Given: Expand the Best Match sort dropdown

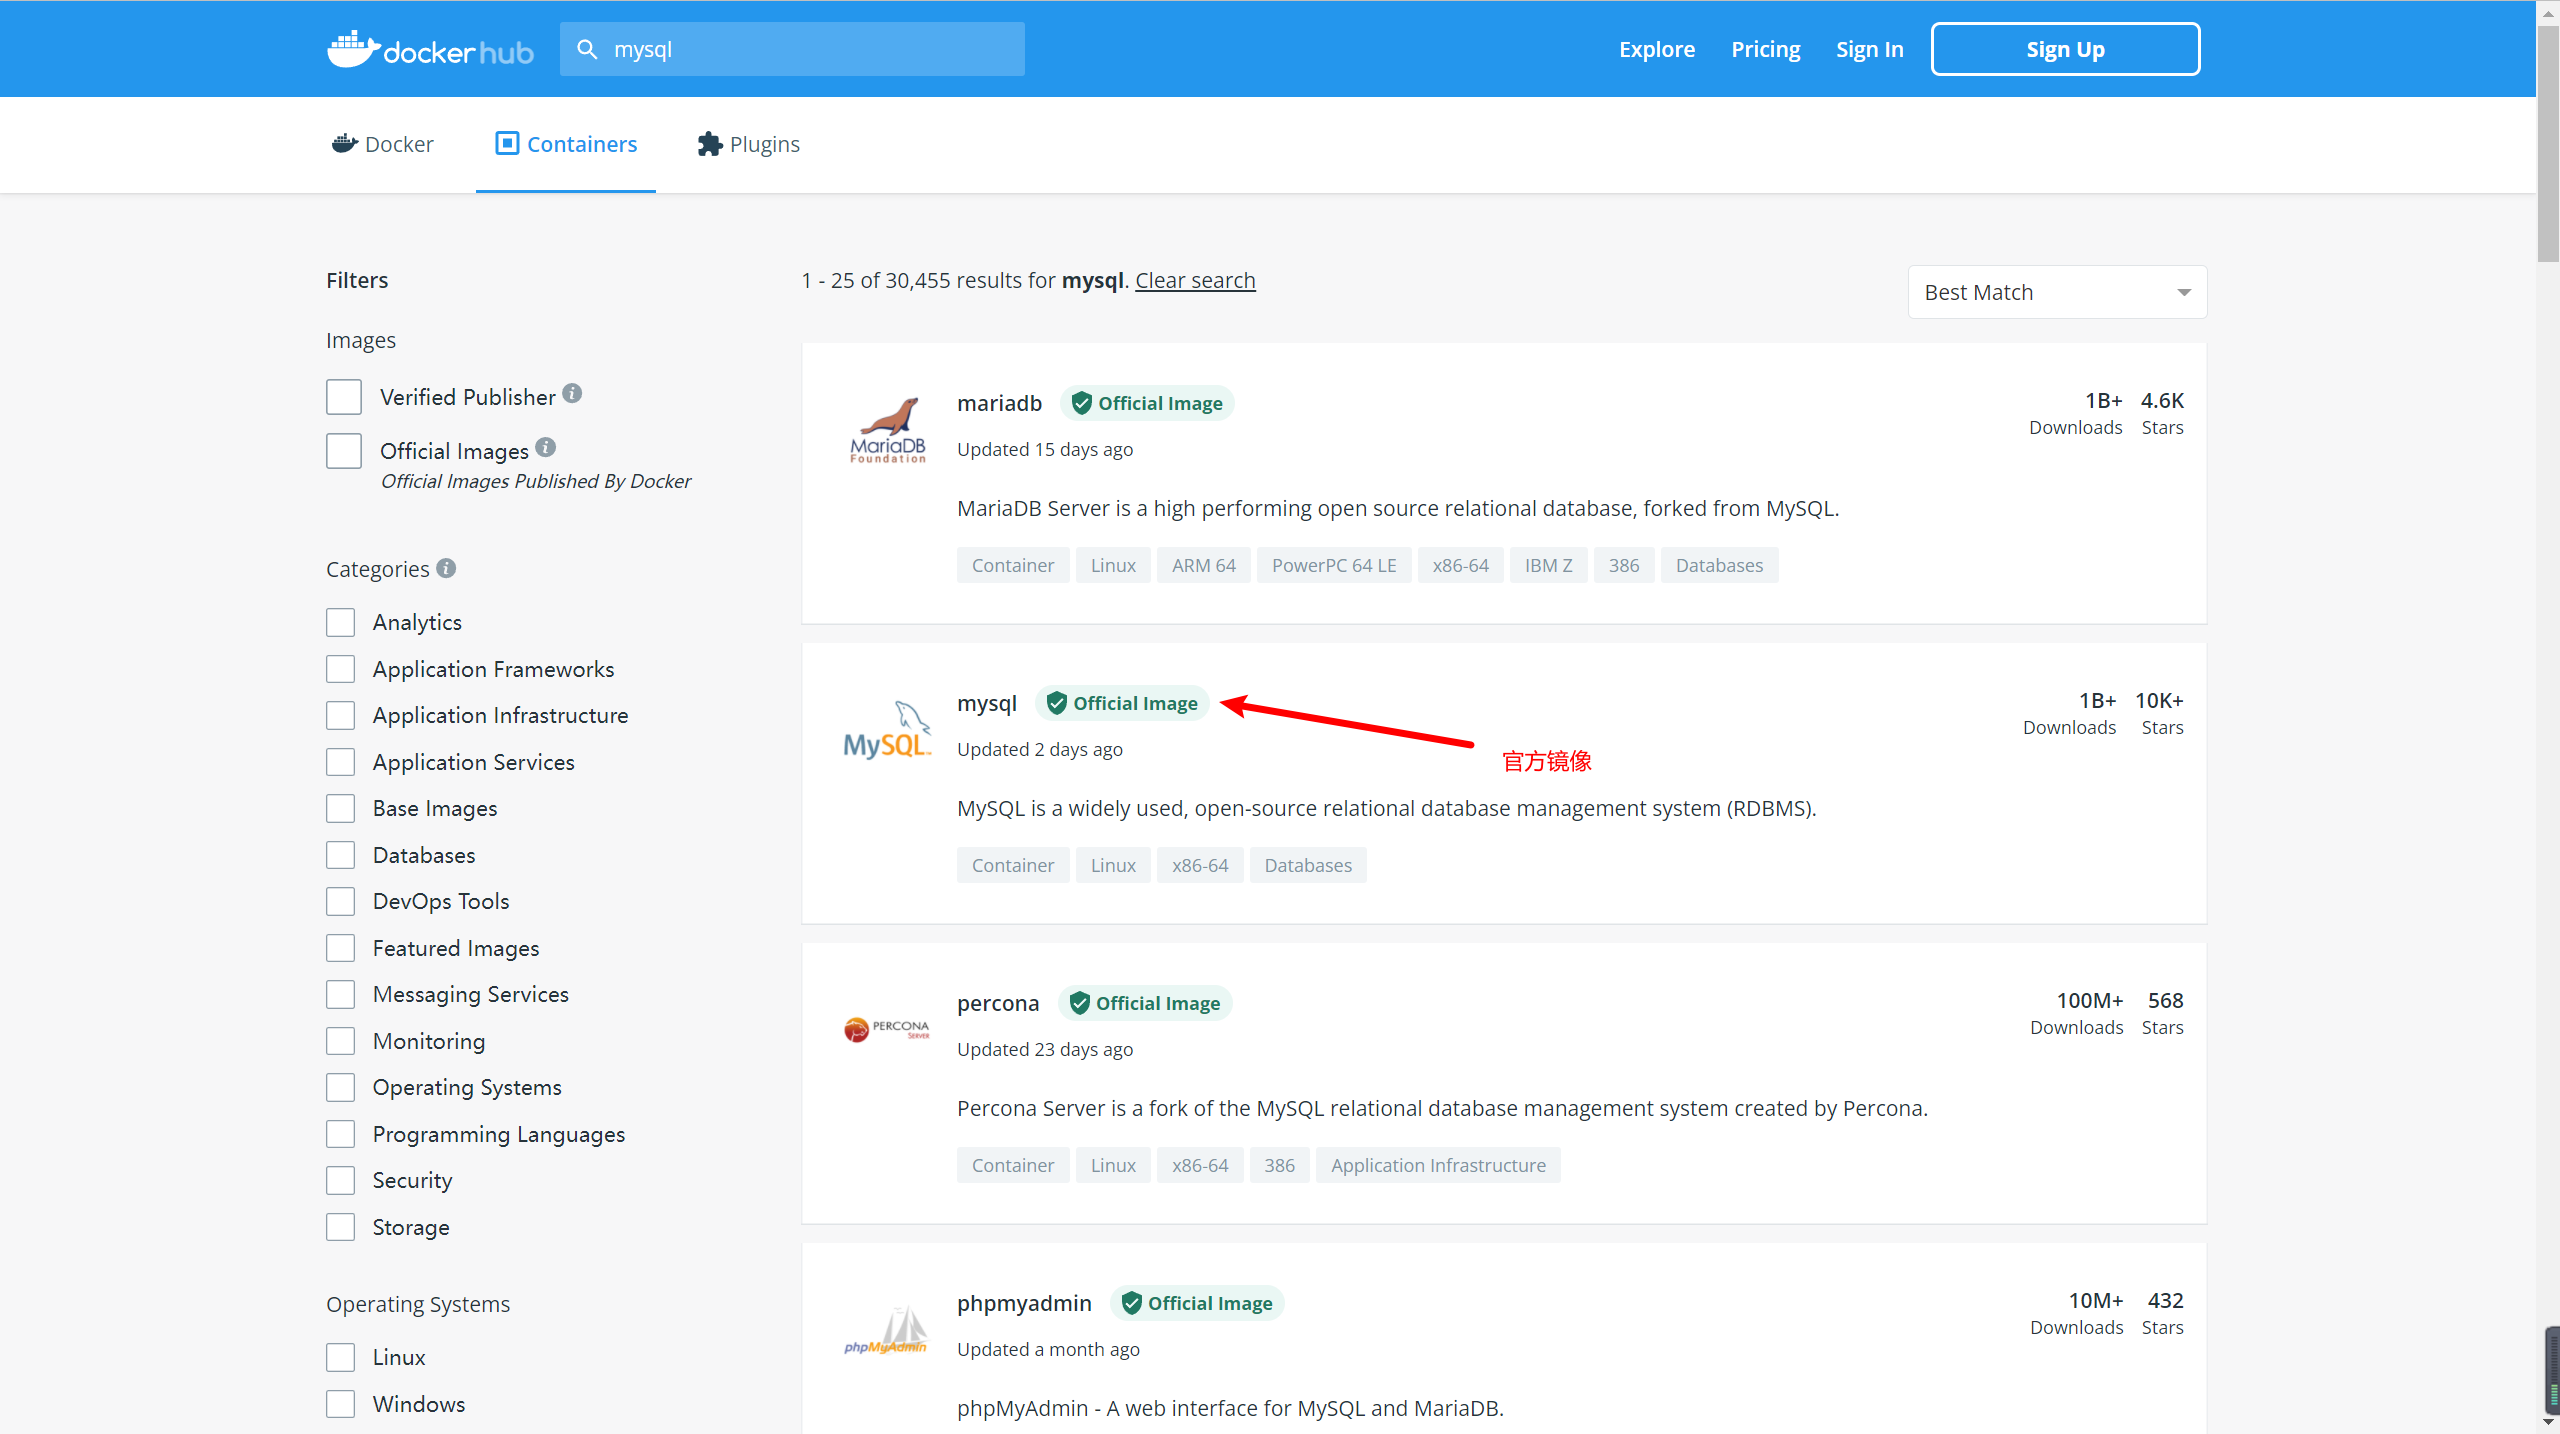Looking at the screenshot, I should (2056, 292).
